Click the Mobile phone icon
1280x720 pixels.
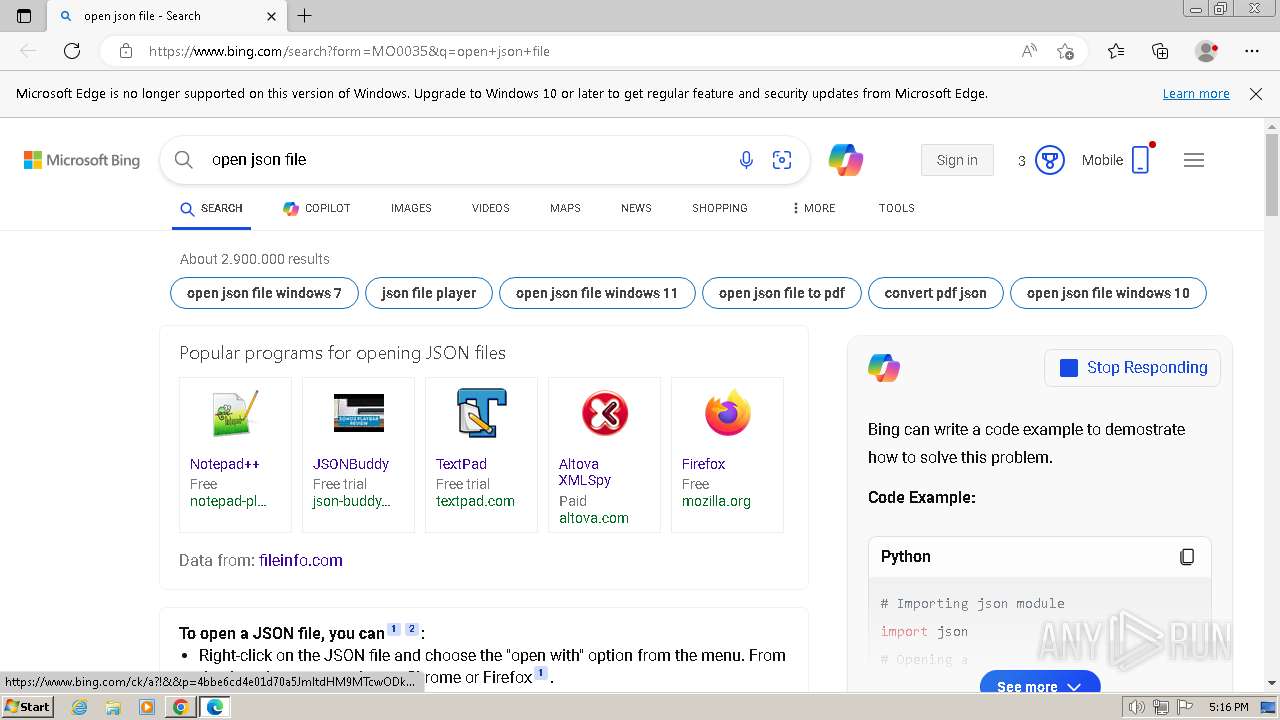(1141, 160)
